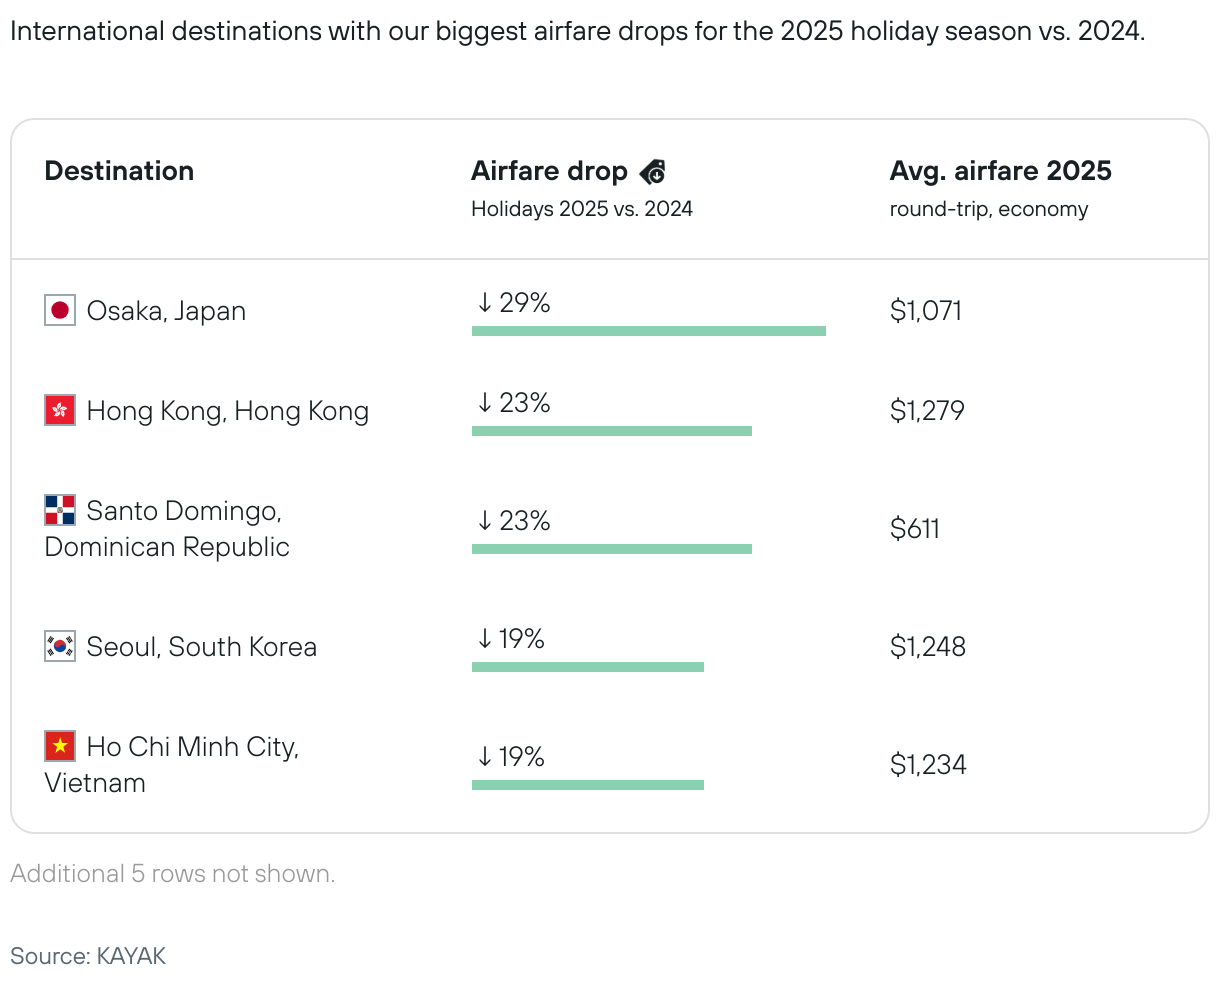Click the Additional 5 rows not shown note
The width and height of the screenshot is (1220, 984).
click(x=173, y=874)
